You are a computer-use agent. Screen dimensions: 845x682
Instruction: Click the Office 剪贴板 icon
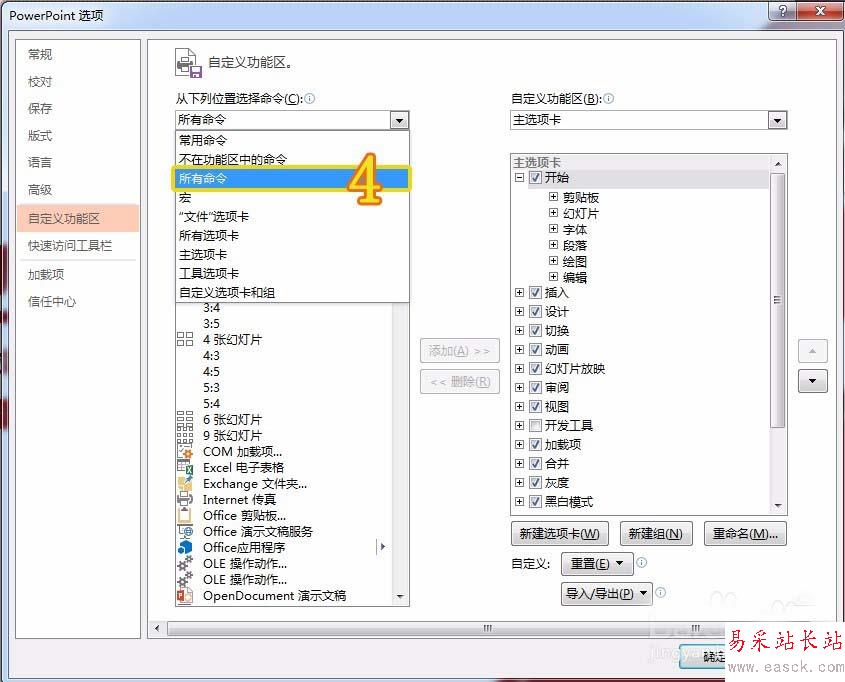coord(185,515)
